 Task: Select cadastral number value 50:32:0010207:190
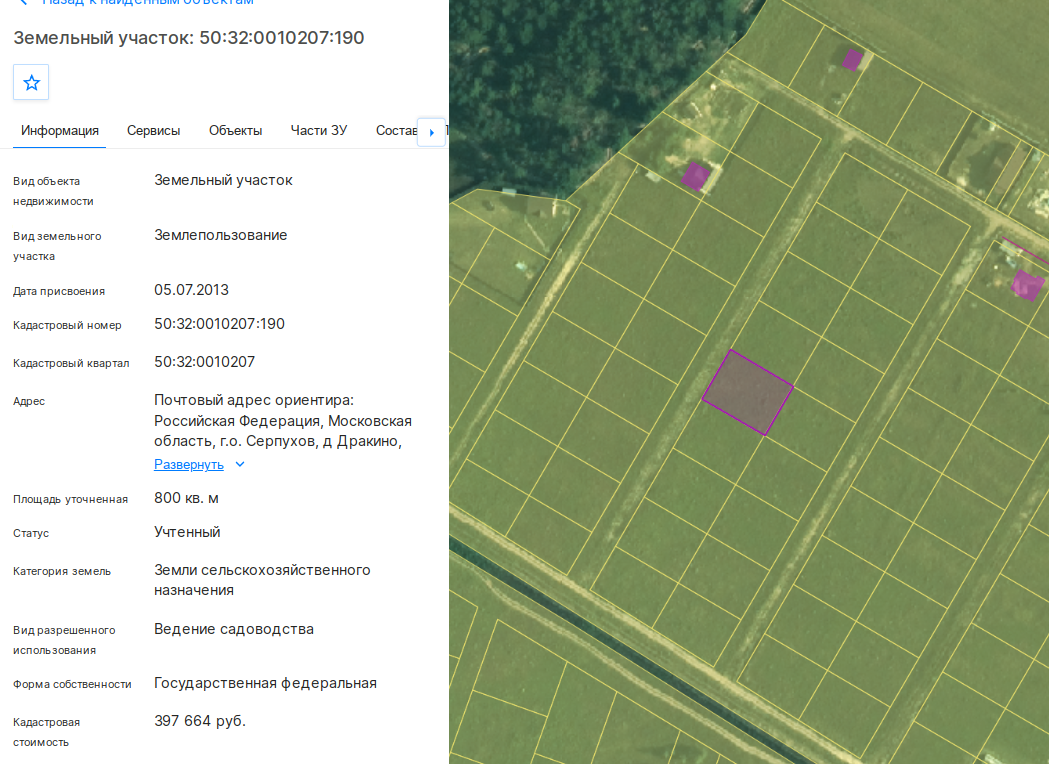219,324
